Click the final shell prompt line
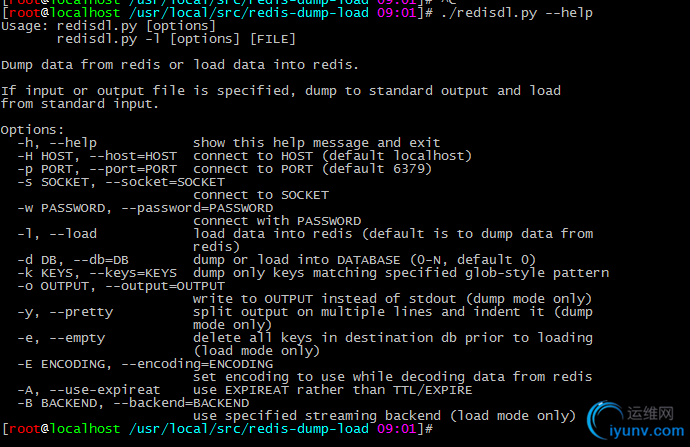The height and width of the screenshot is (447, 690). coord(218,429)
